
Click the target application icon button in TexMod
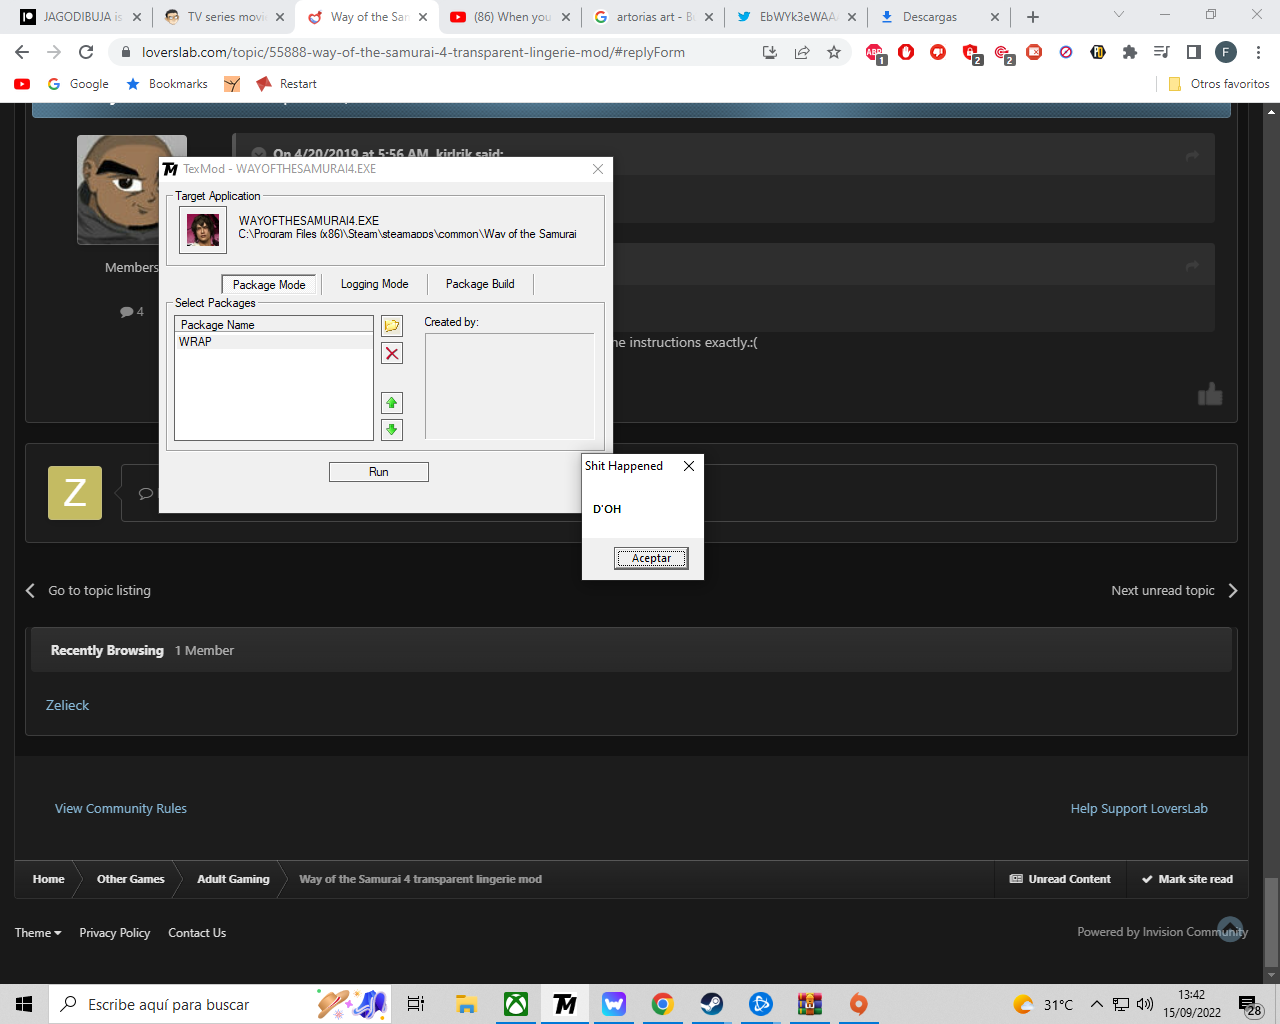click(203, 229)
